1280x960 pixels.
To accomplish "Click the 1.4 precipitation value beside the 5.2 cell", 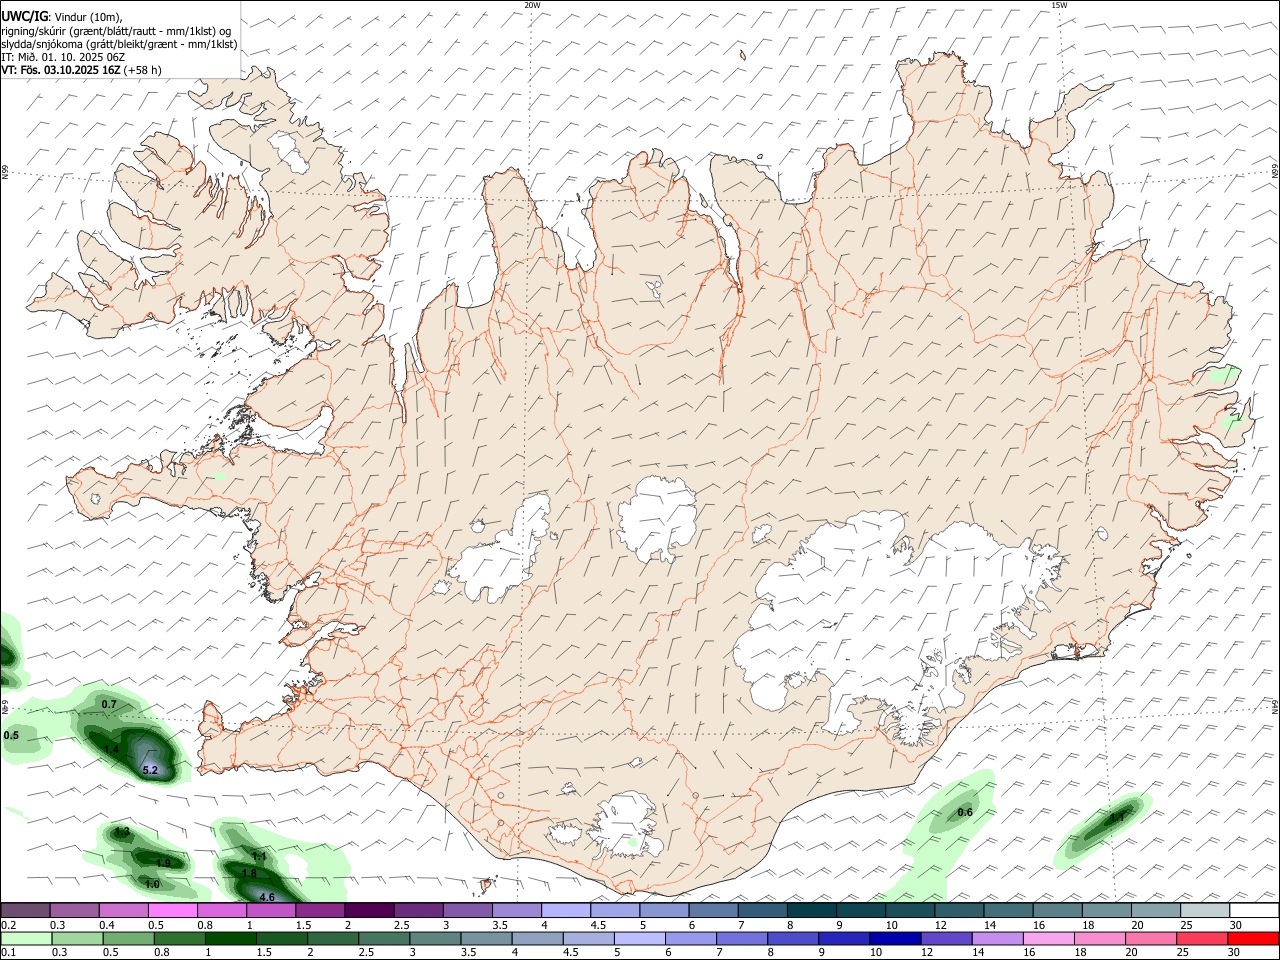I will pyautogui.click(x=112, y=749).
